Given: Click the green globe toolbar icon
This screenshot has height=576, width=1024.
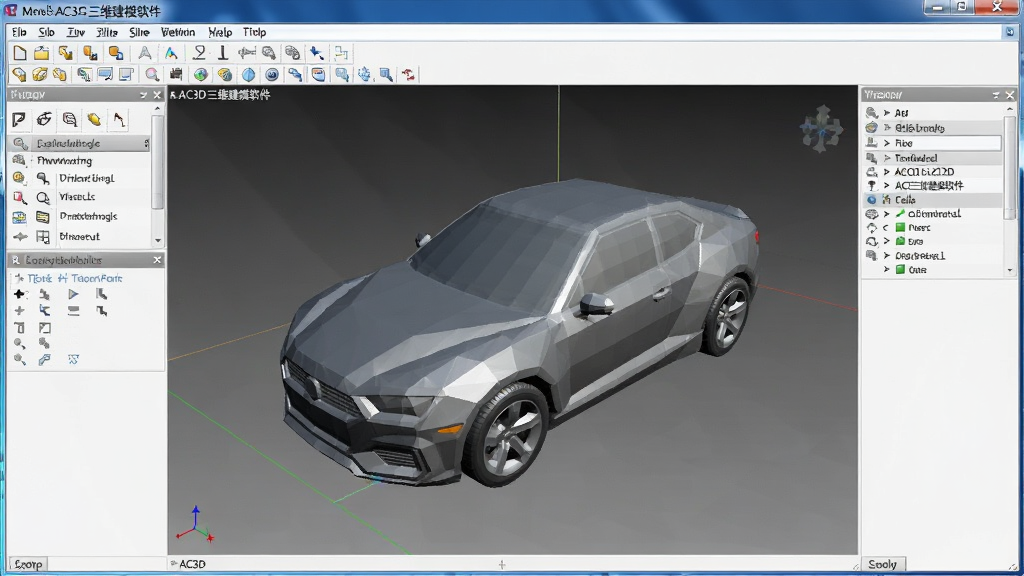Looking at the screenshot, I should 200,74.
